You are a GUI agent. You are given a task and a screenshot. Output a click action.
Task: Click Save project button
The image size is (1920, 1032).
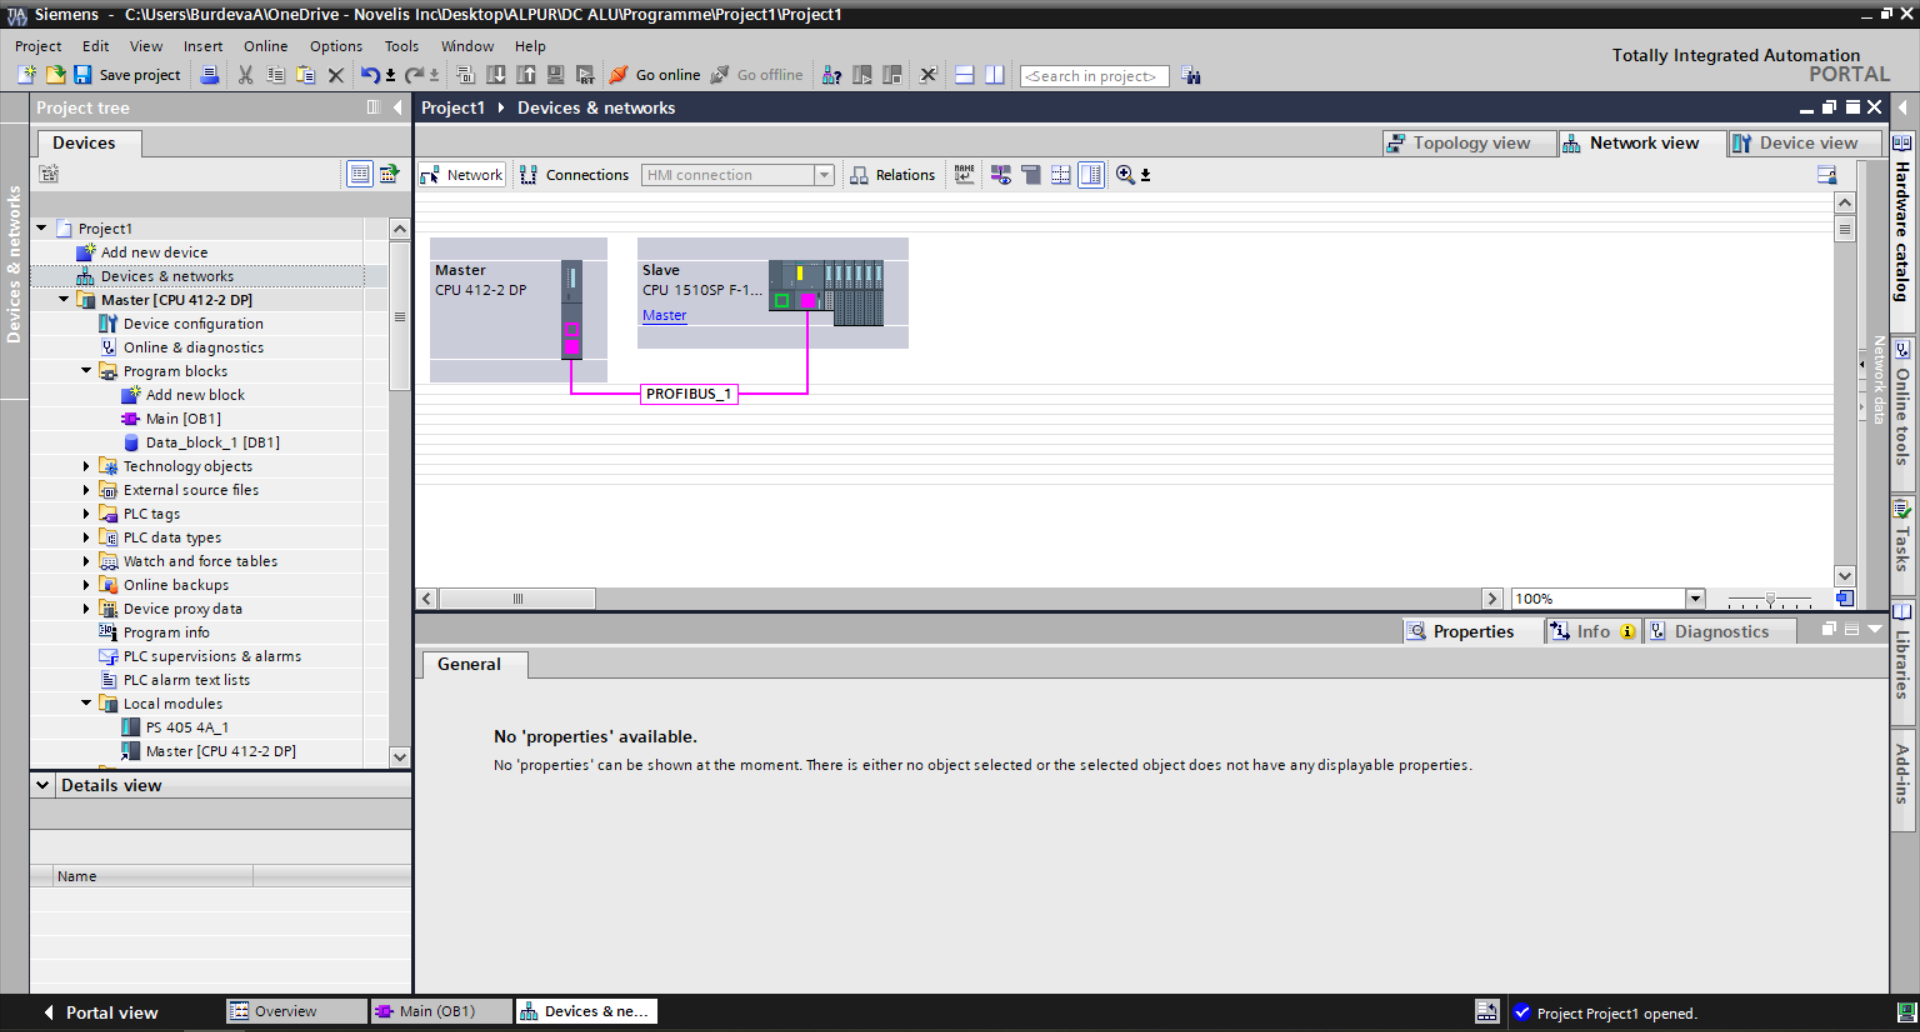[x=128, y=75]
